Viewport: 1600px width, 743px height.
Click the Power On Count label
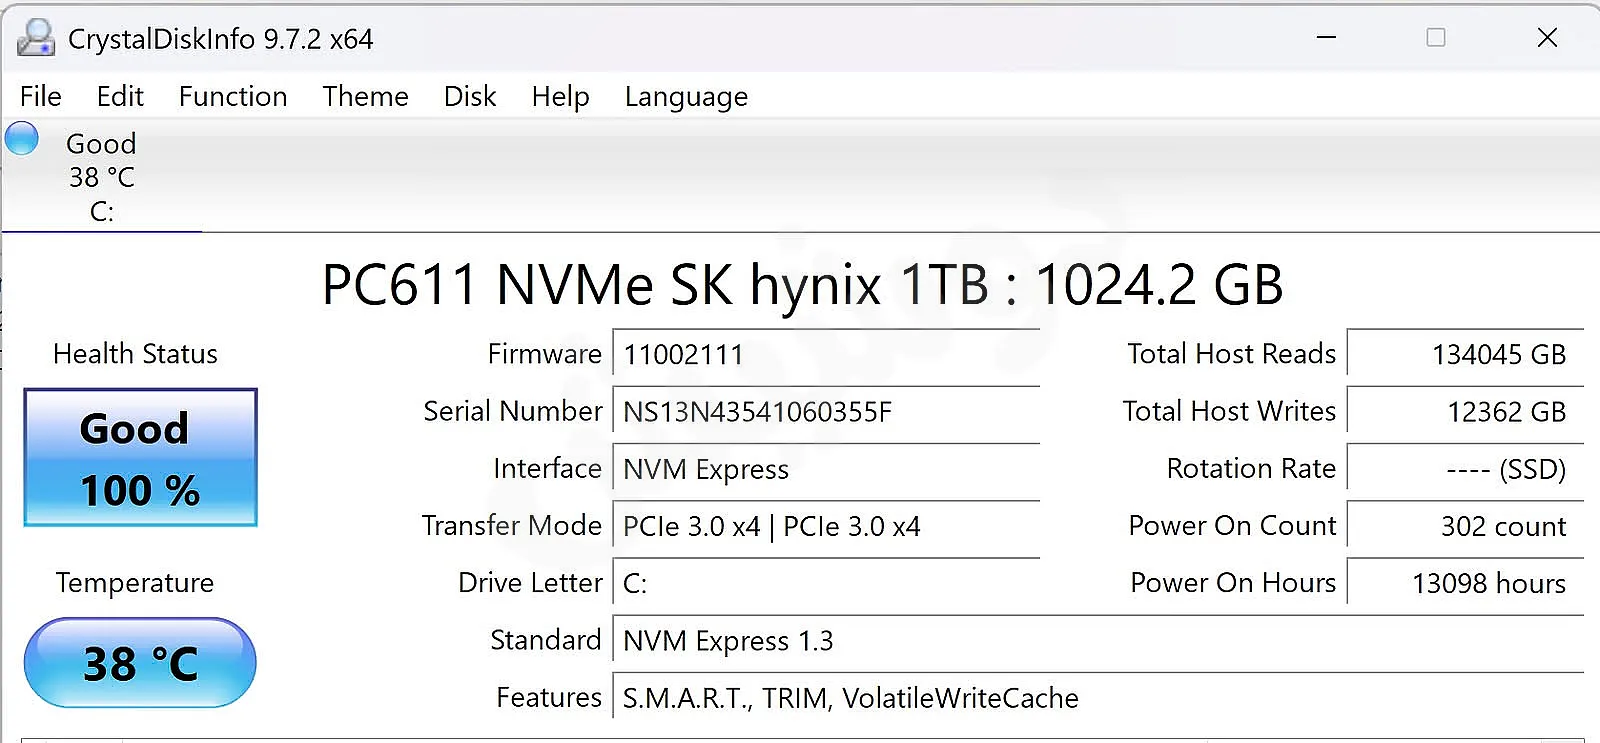[x=1232, y=525]
